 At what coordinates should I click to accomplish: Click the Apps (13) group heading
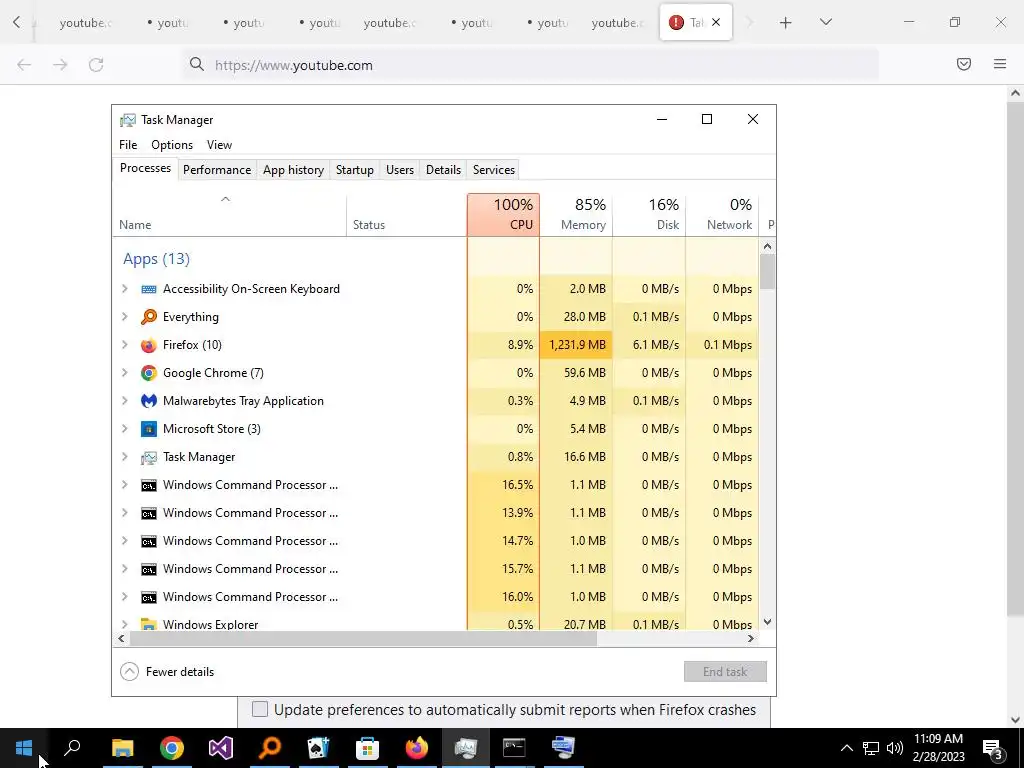coord(157,259)
